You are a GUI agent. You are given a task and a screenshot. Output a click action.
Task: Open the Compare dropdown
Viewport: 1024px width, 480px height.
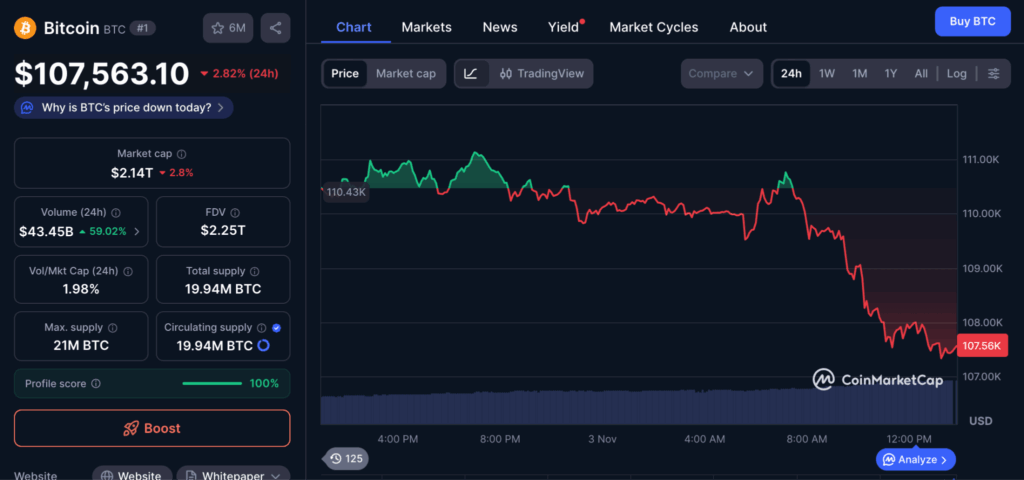pos(721,73)
